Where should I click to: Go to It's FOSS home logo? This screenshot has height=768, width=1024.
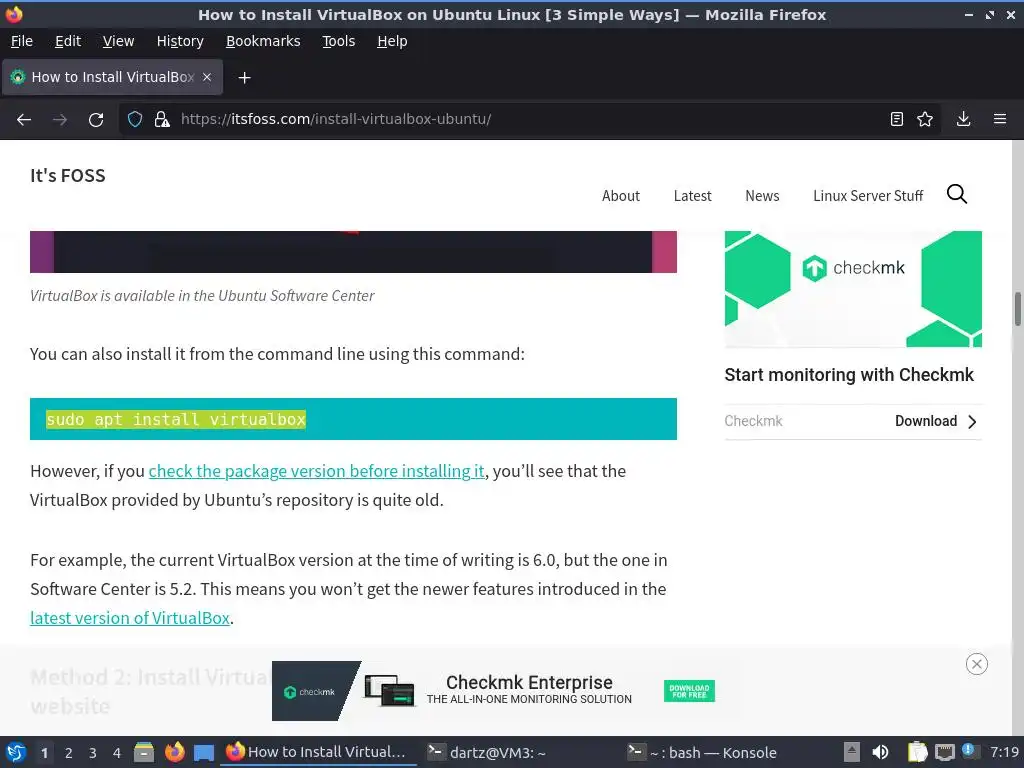point(67,176)
